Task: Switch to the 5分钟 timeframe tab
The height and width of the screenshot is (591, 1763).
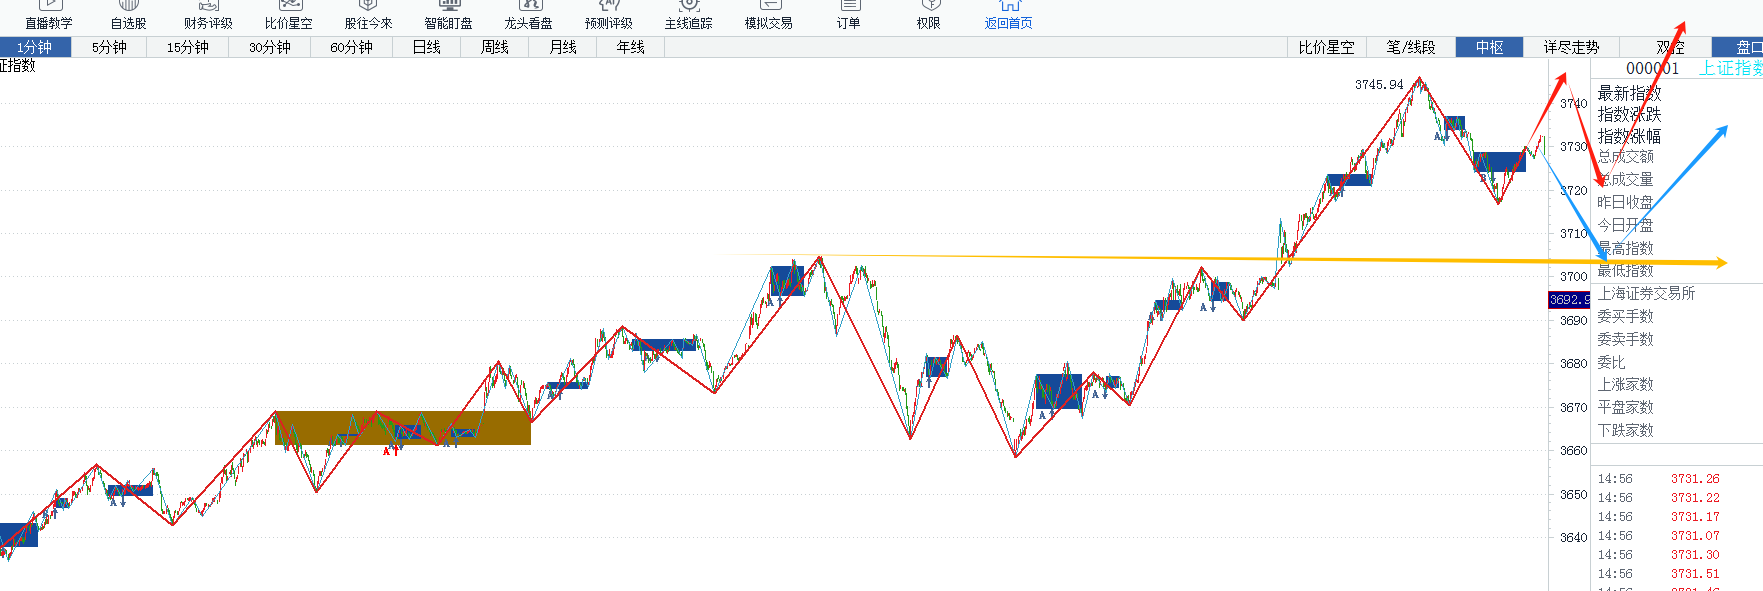Action: click(x=109, y=47)
